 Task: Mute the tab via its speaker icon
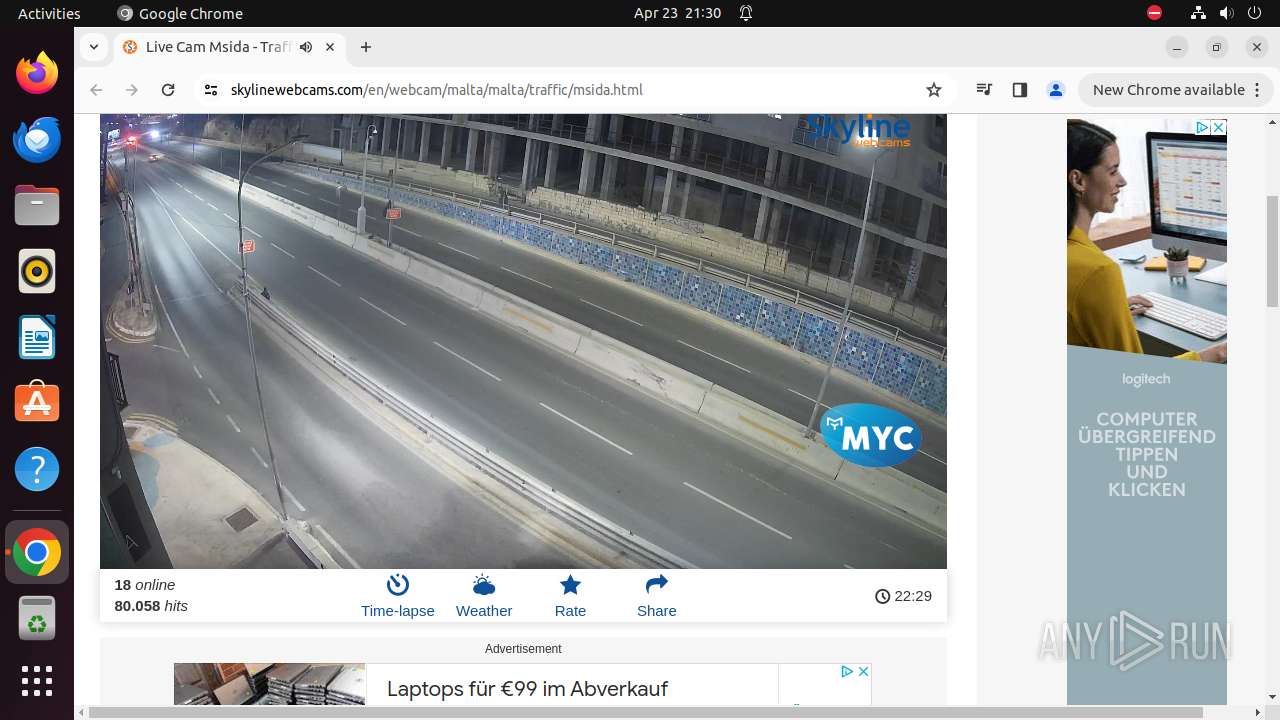tap(306, 47)
